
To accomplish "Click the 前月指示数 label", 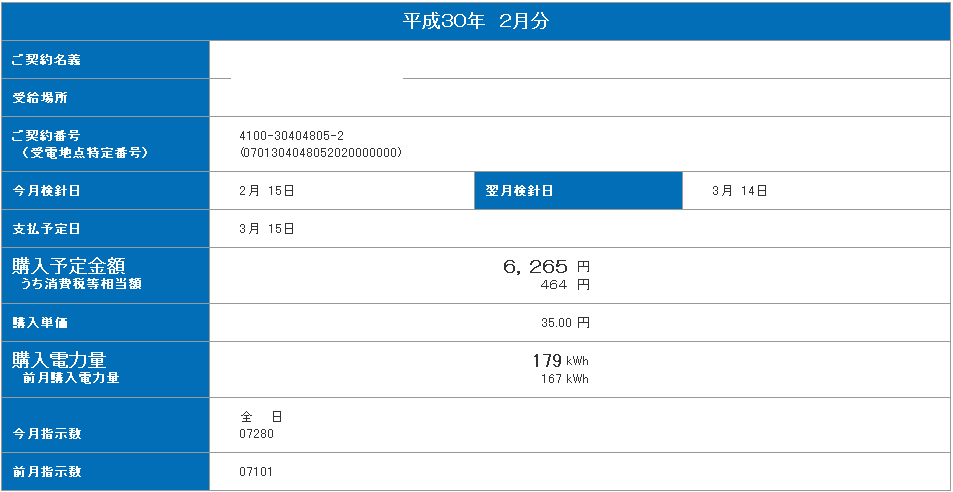I will coord(46,471).
